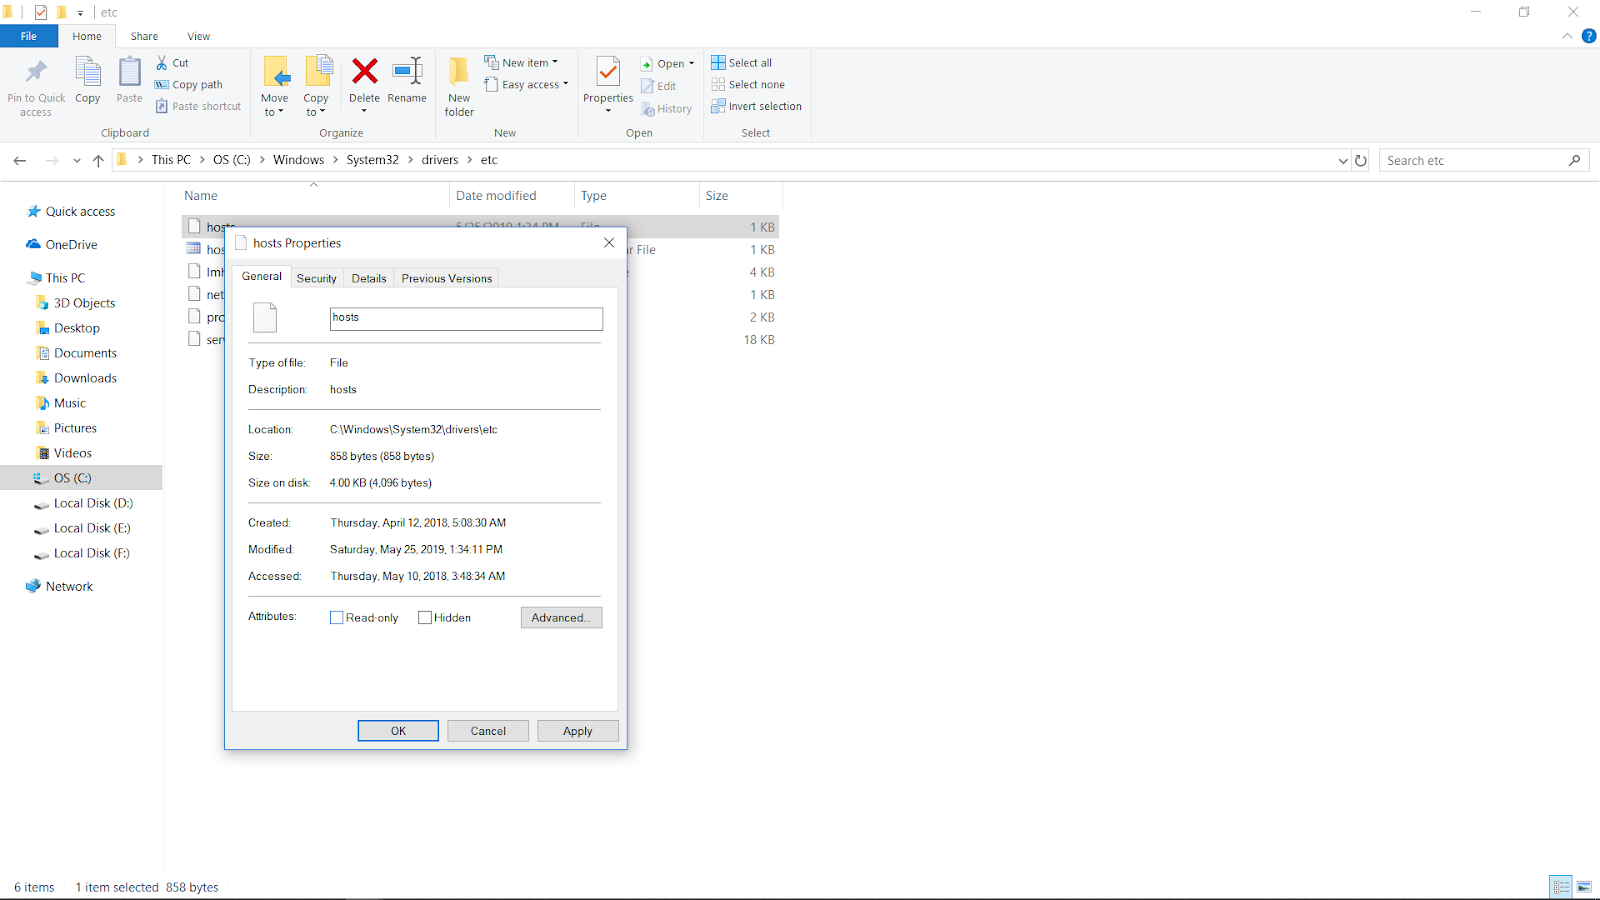Open Pictures folder in sidebar
The width and height of the screenshot is (1600, 900).
pos(66,428)
